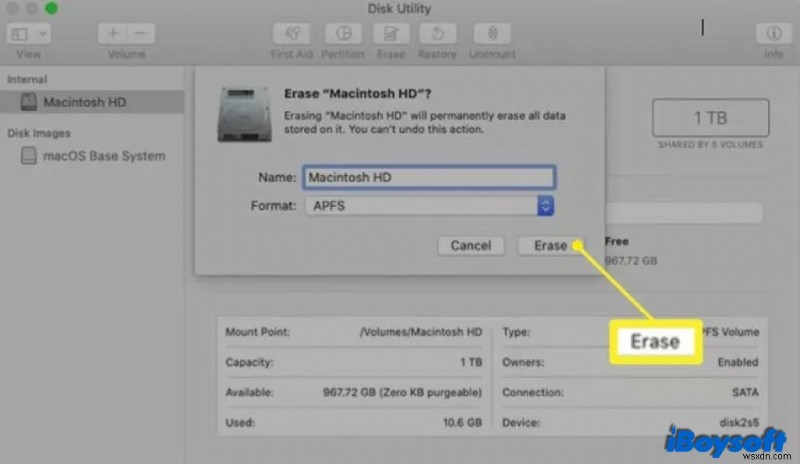Open the View sidebar toolbar button

(x=19, y=34)
